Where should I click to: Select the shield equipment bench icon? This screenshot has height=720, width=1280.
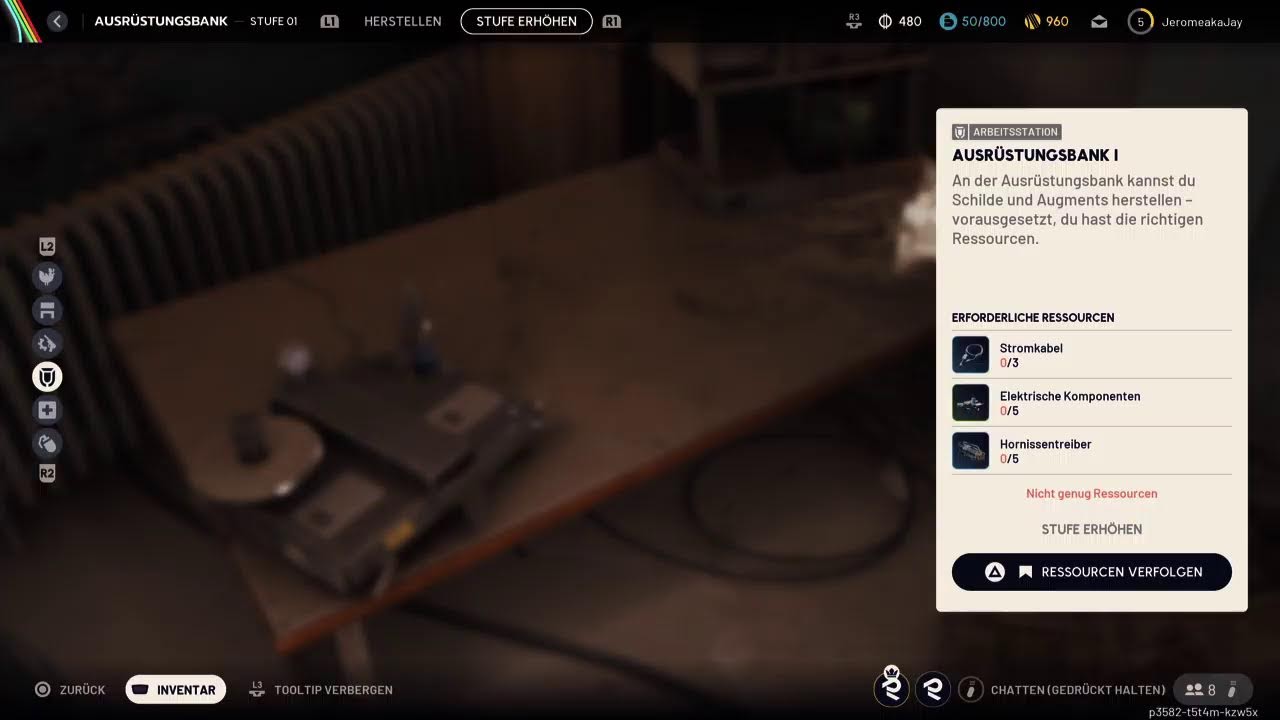click(47, 376)
